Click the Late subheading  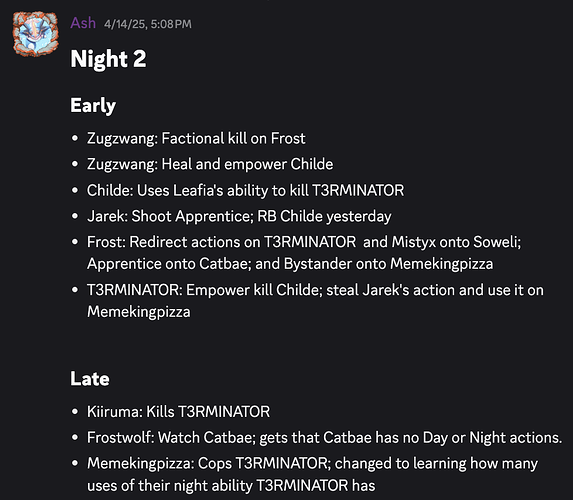point(90,379)
